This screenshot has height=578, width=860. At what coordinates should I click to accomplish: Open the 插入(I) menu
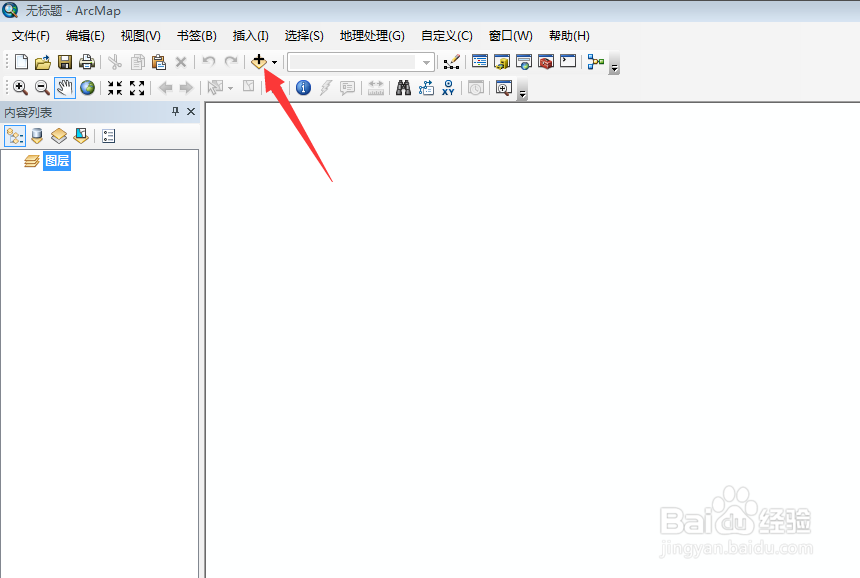[x=251, y=36]
